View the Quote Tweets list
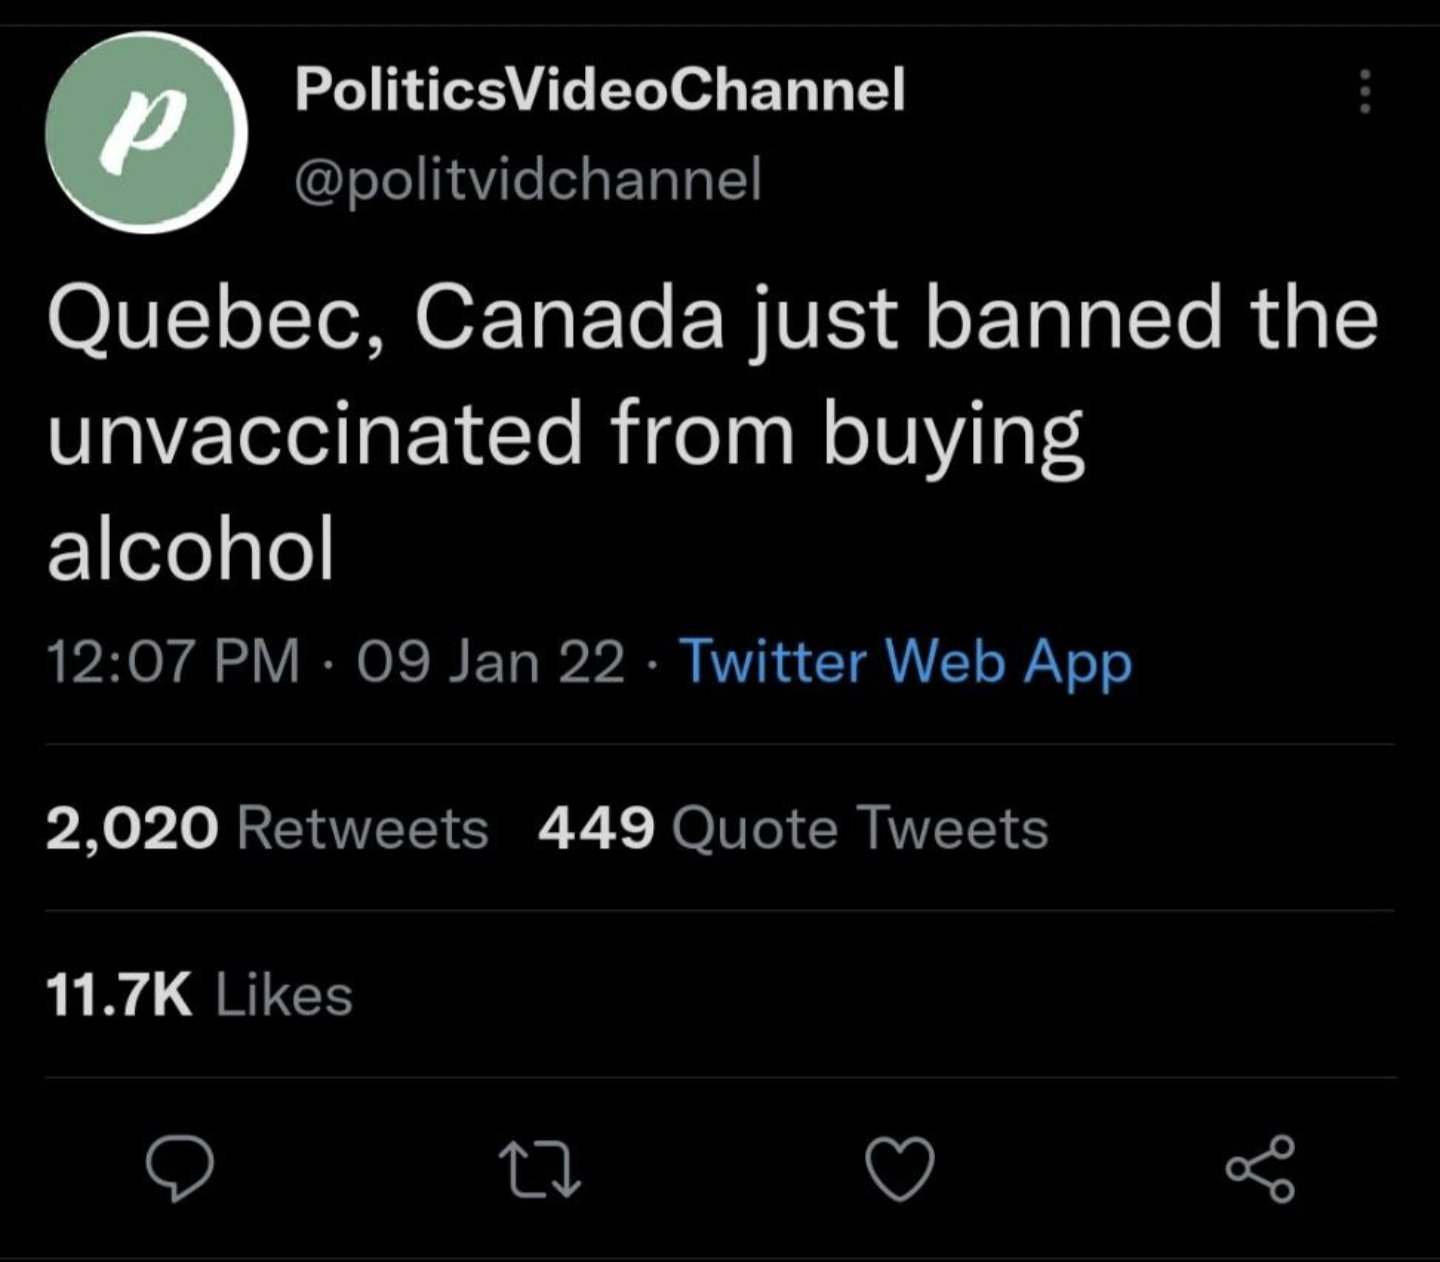Viewport: 1440px width, 1262px height. tap(861, 828)
